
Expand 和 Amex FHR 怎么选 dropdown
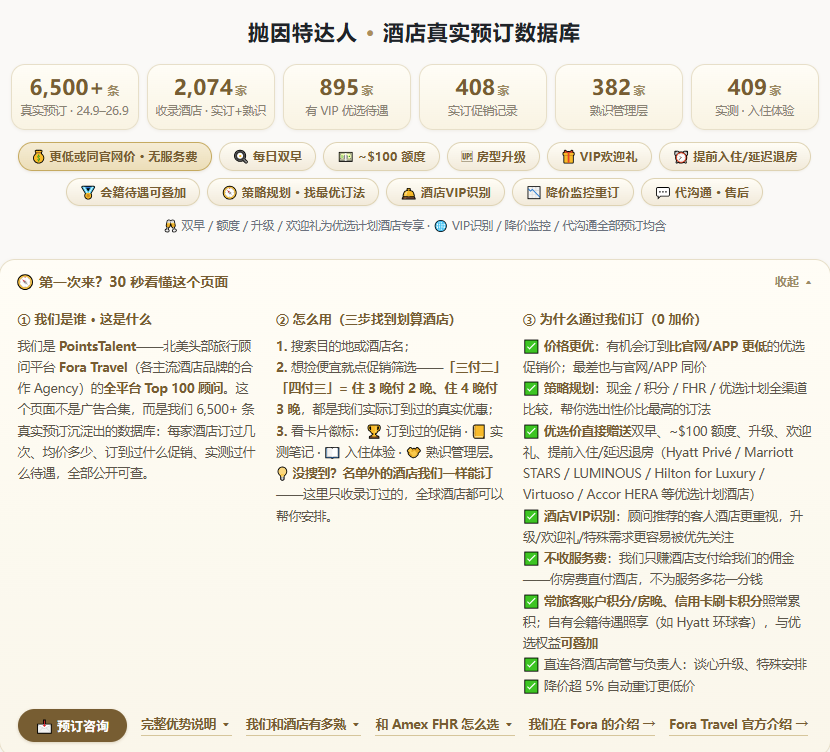coord(444,724)
